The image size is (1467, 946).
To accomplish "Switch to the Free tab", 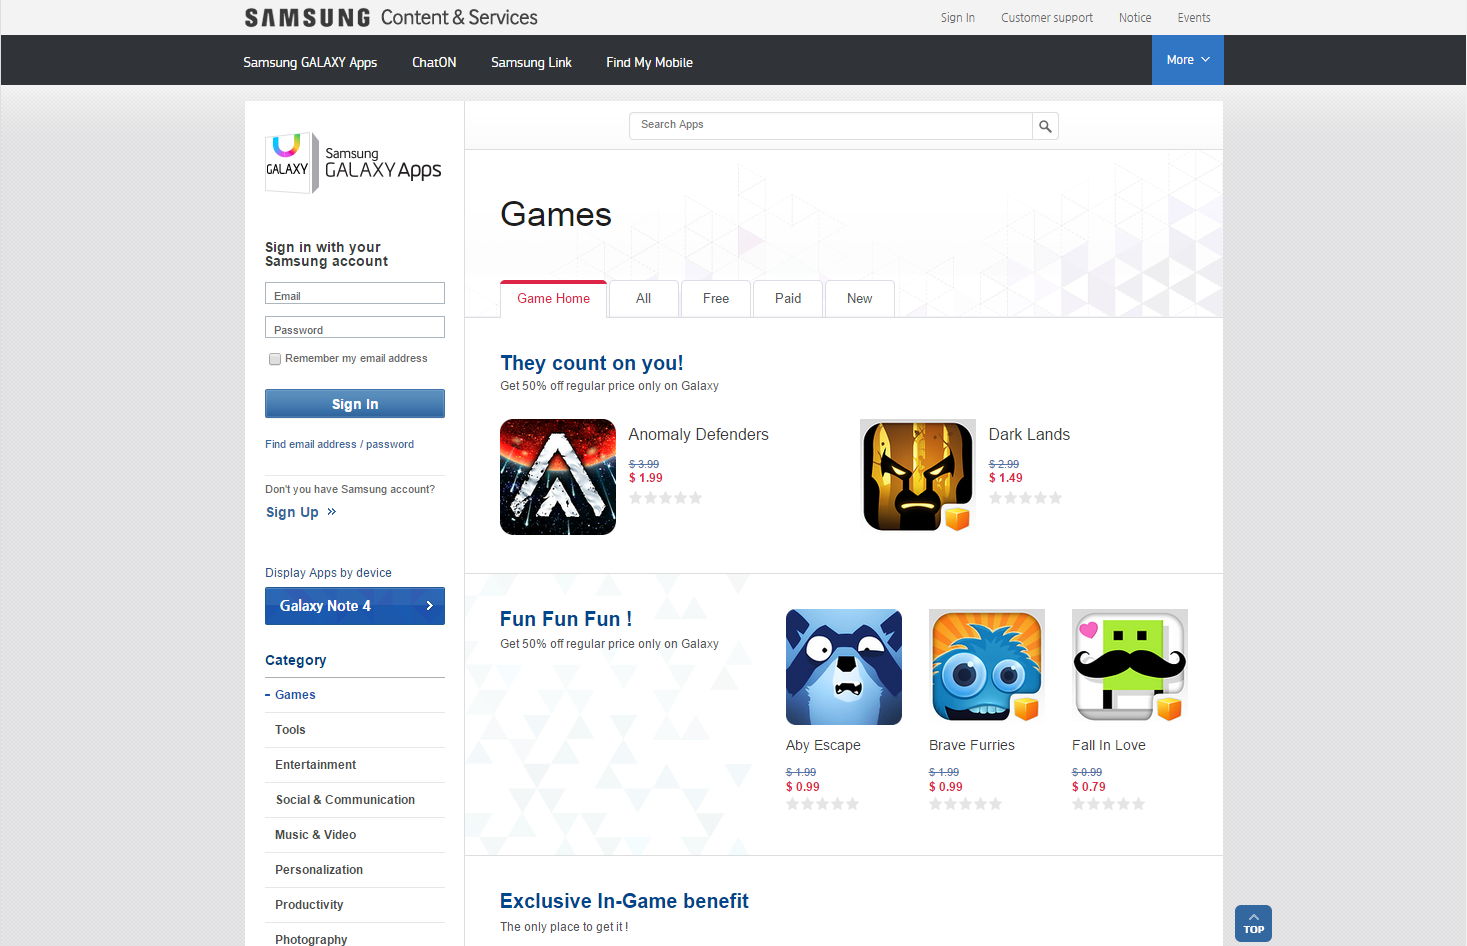I will click(x=716, y=299).
